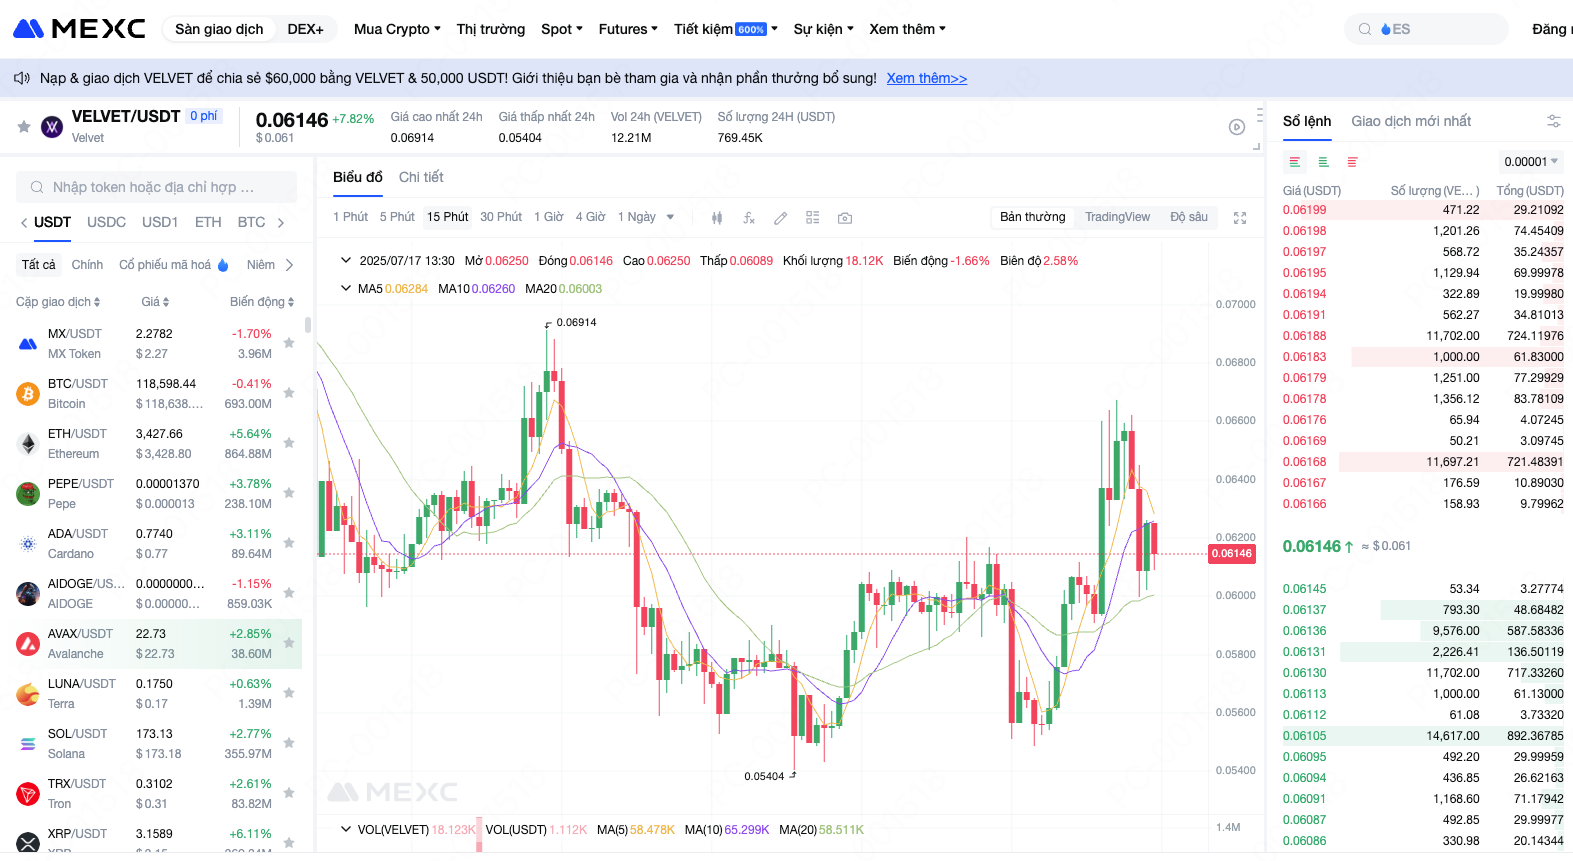
Task: Favorite the AVAX/USDT pair star
Action: point(289,643)
